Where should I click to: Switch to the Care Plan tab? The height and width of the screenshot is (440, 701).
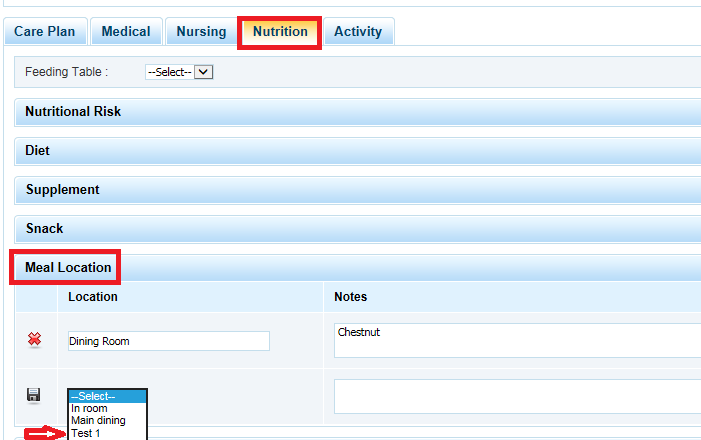46,32
